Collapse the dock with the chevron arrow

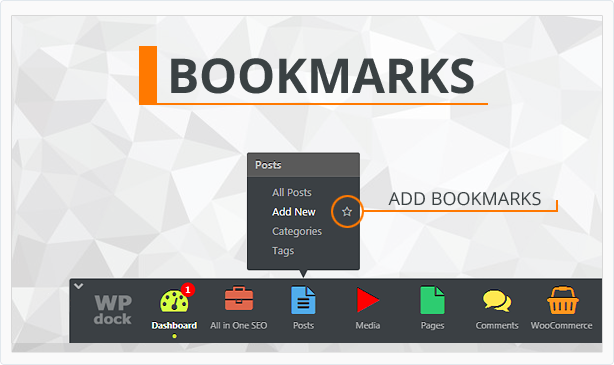(78, 286)
